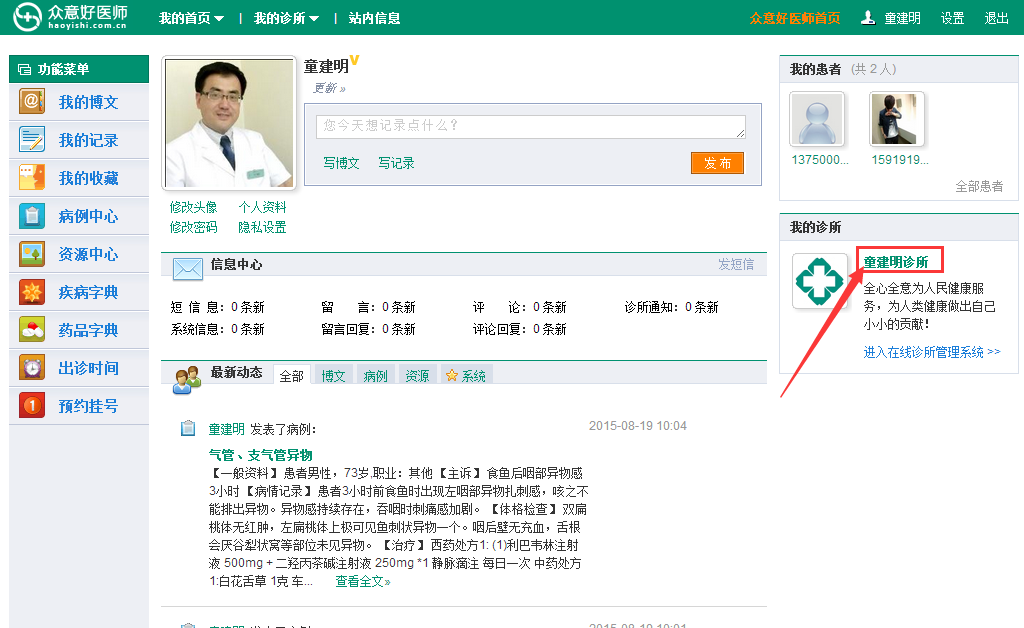Open the 个人资料 link
This screenshot has height=628, width=1024.
pyautogui.click(x=263, y=207)
